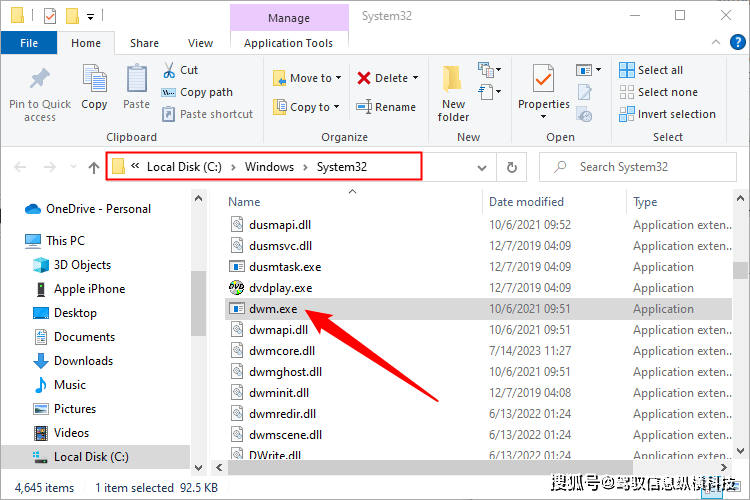The height and width of the screenshot is (500, 750).
Task: Select Paste shortcut in Clipboard group
Action: click(x=207, y=114)
